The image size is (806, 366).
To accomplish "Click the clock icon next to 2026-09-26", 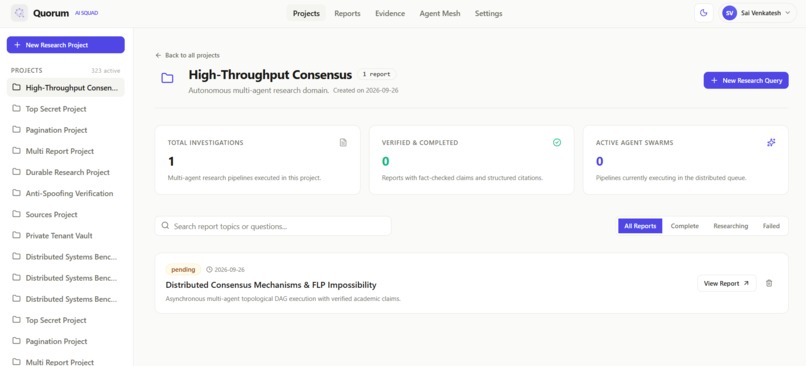I will 209,269.
